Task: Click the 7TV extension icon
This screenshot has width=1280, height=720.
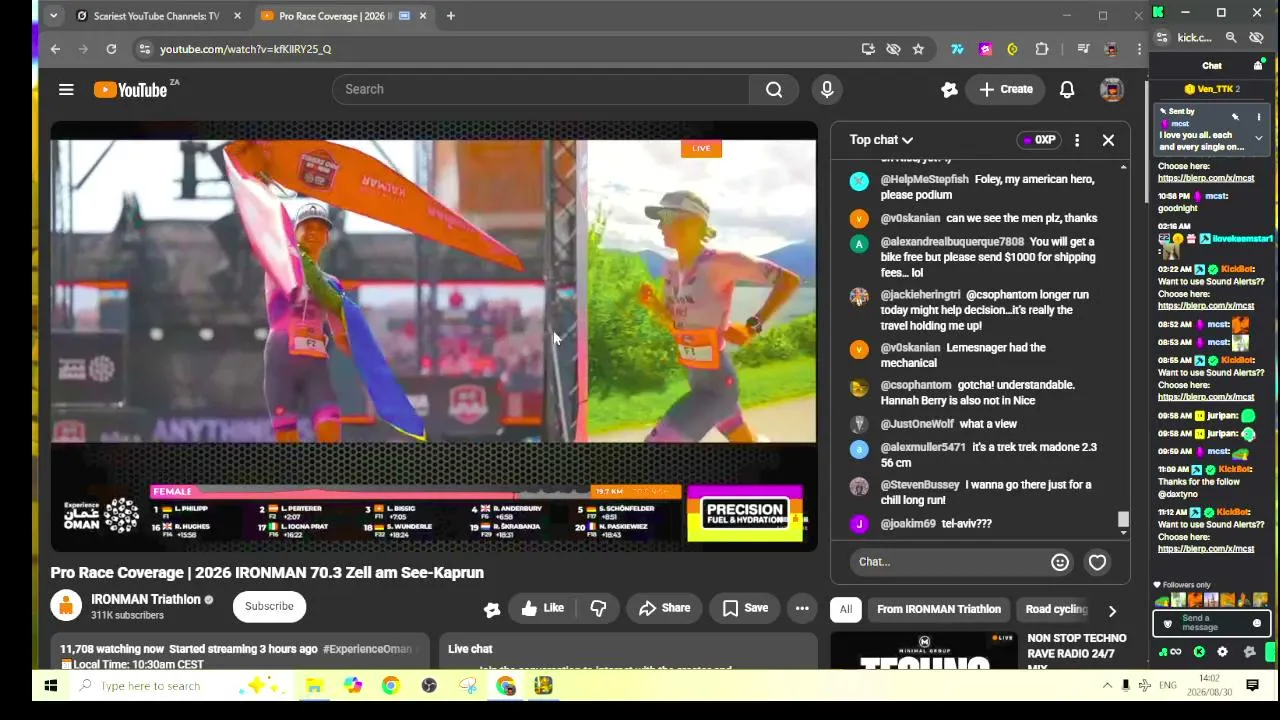Action: click(x=957, y=49)
